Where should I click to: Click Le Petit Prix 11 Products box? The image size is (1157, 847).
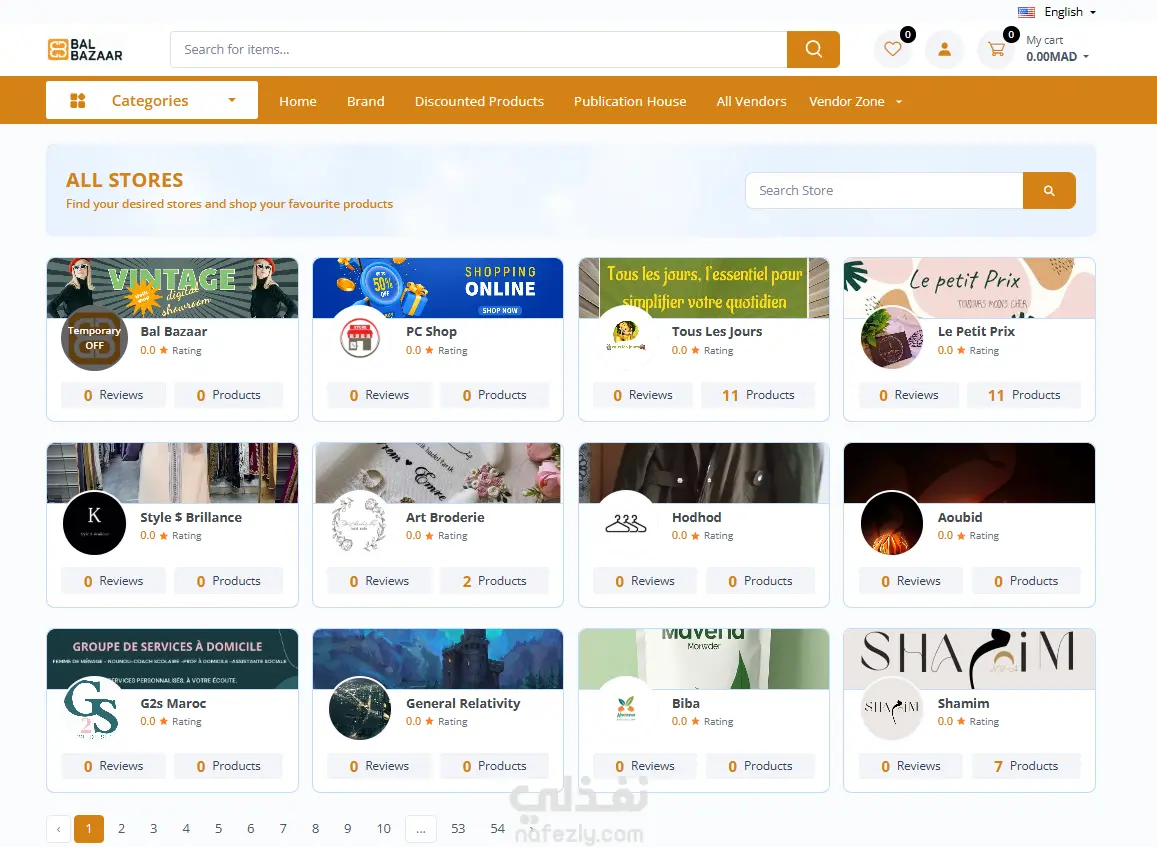coord(1024,395)
